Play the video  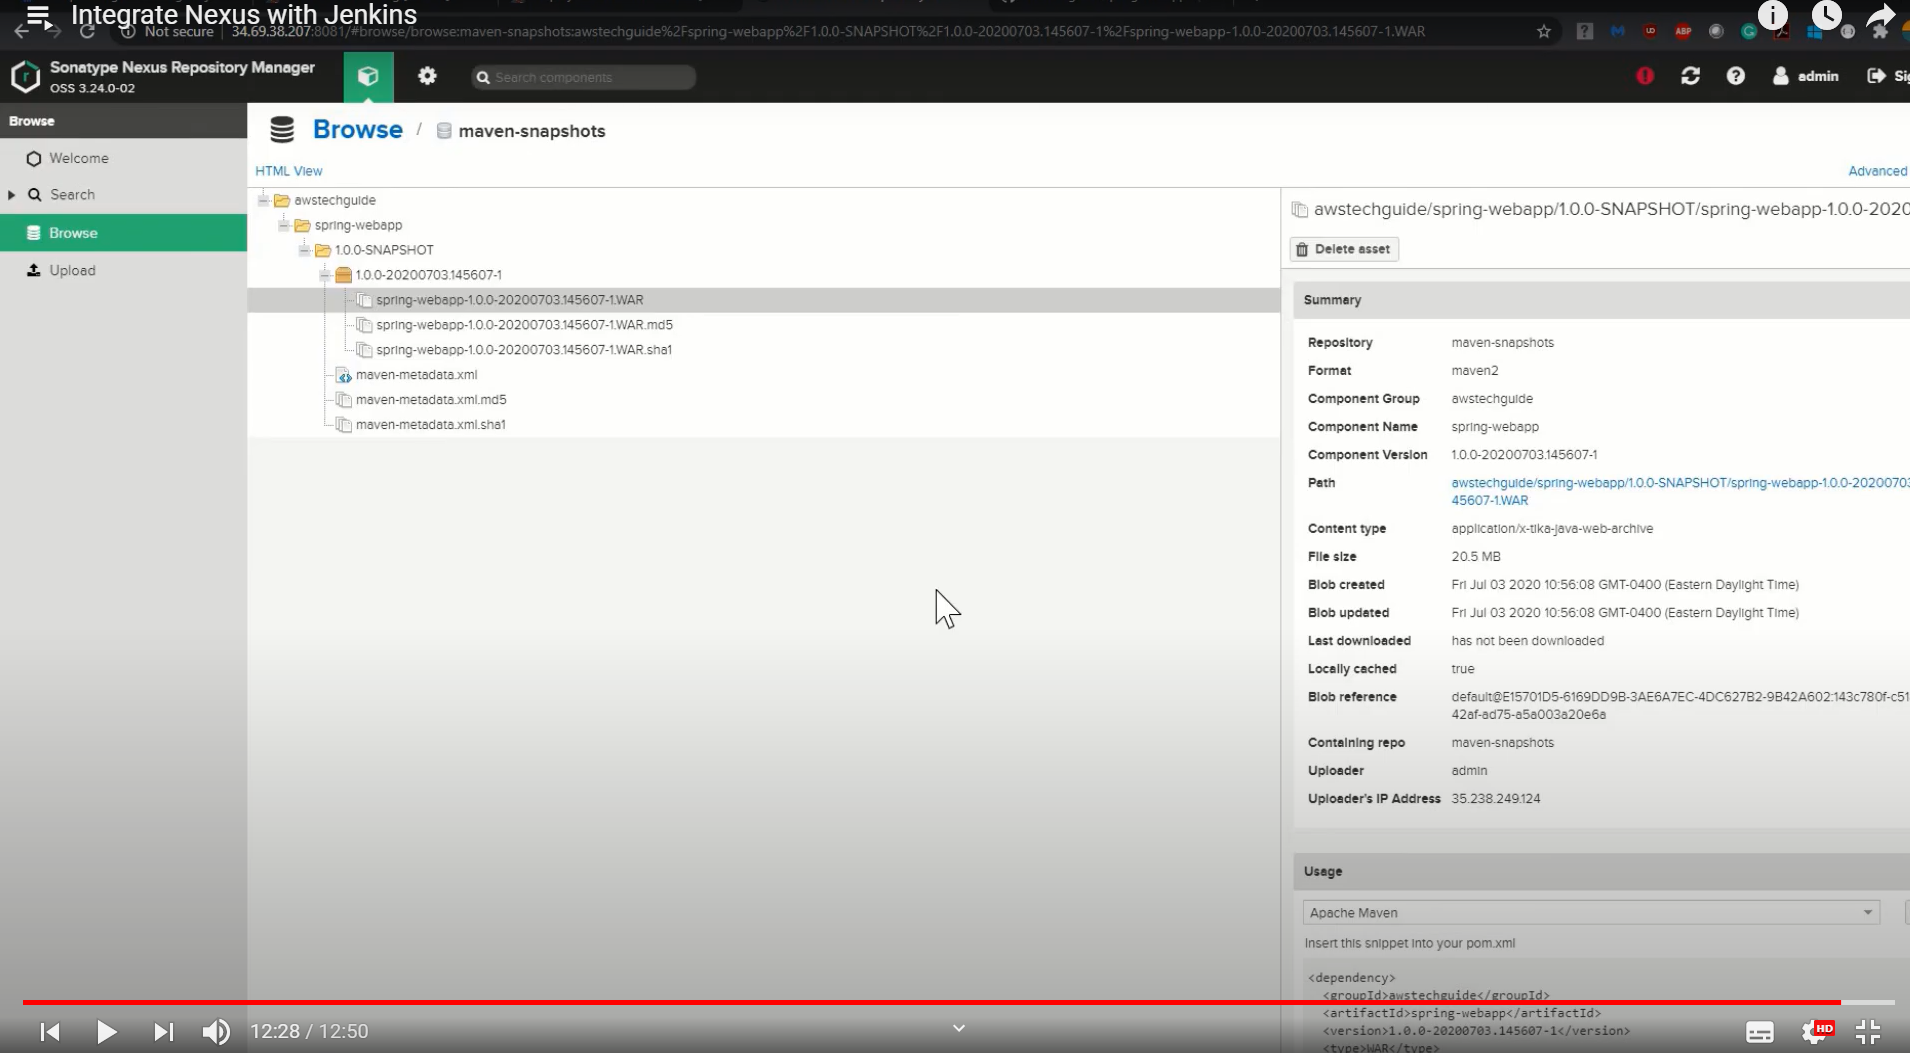[x=106, y=1031]
